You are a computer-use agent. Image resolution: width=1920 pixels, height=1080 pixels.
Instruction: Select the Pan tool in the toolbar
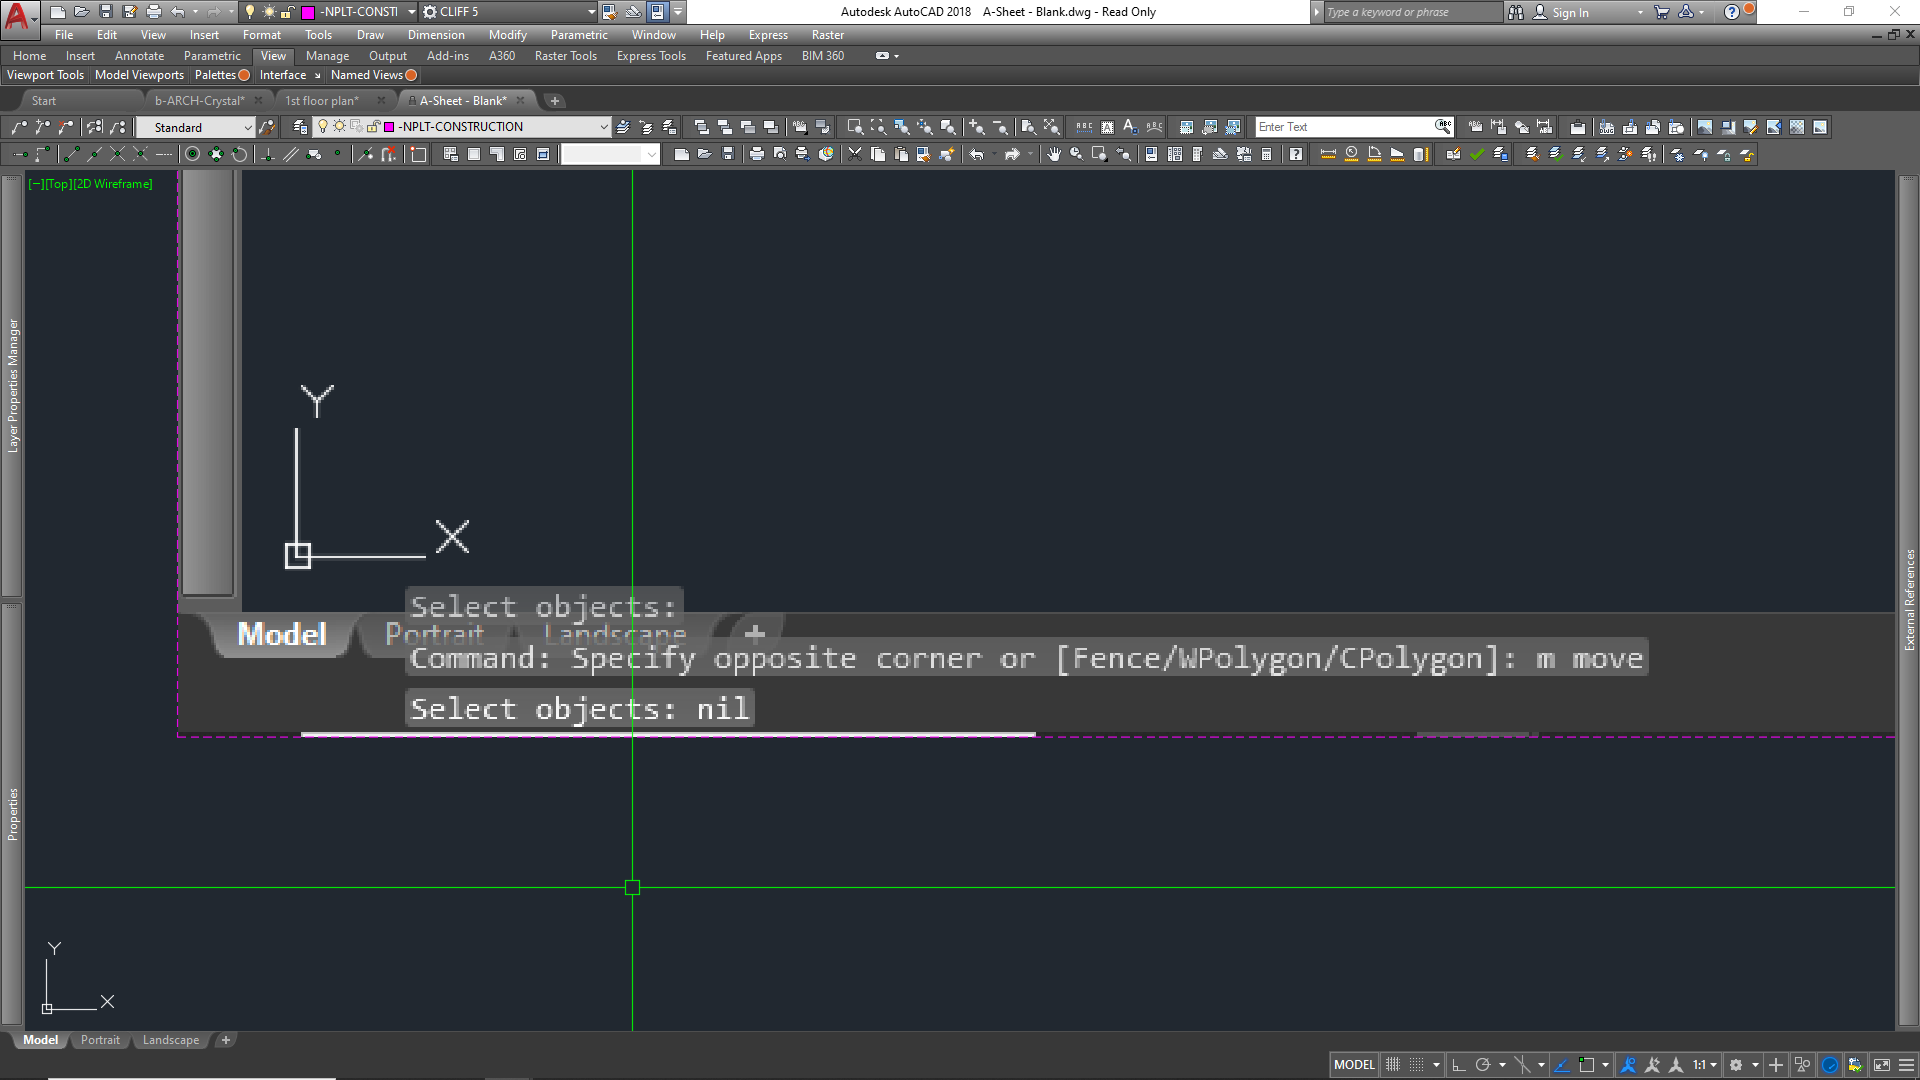click(x=1056, y=153)
